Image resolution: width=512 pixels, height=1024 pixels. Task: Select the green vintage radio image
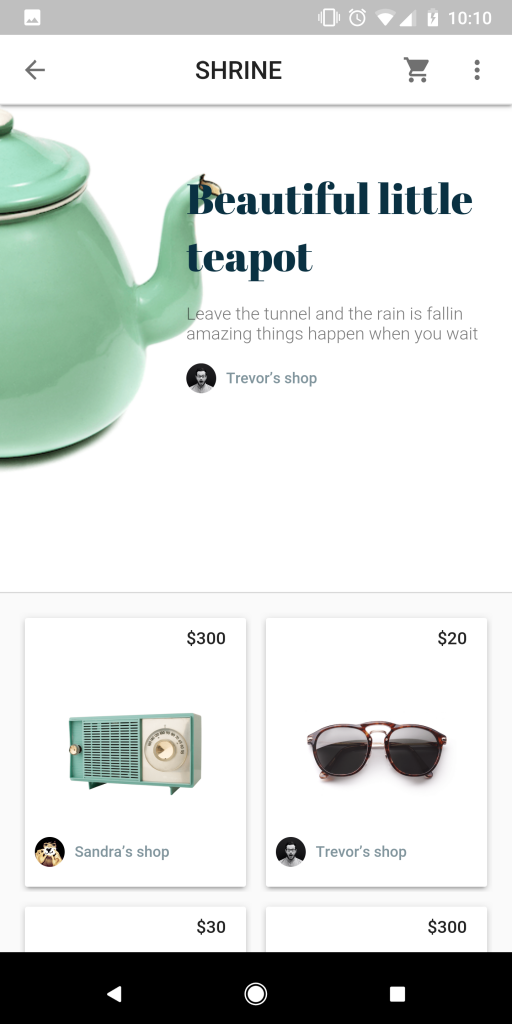[135, 754]
